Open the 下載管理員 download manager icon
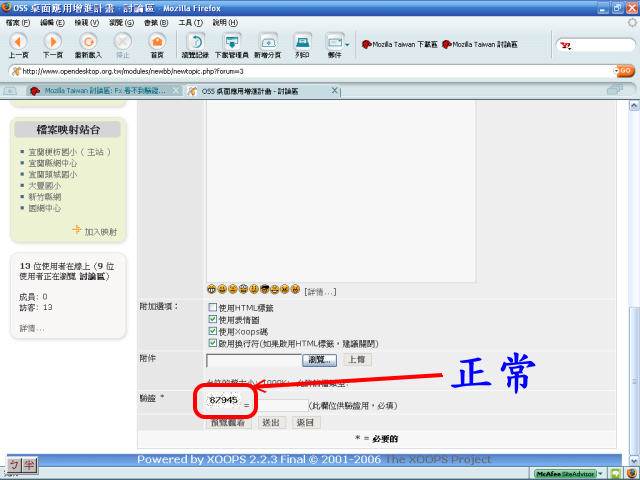 click(x=232, y=42)
